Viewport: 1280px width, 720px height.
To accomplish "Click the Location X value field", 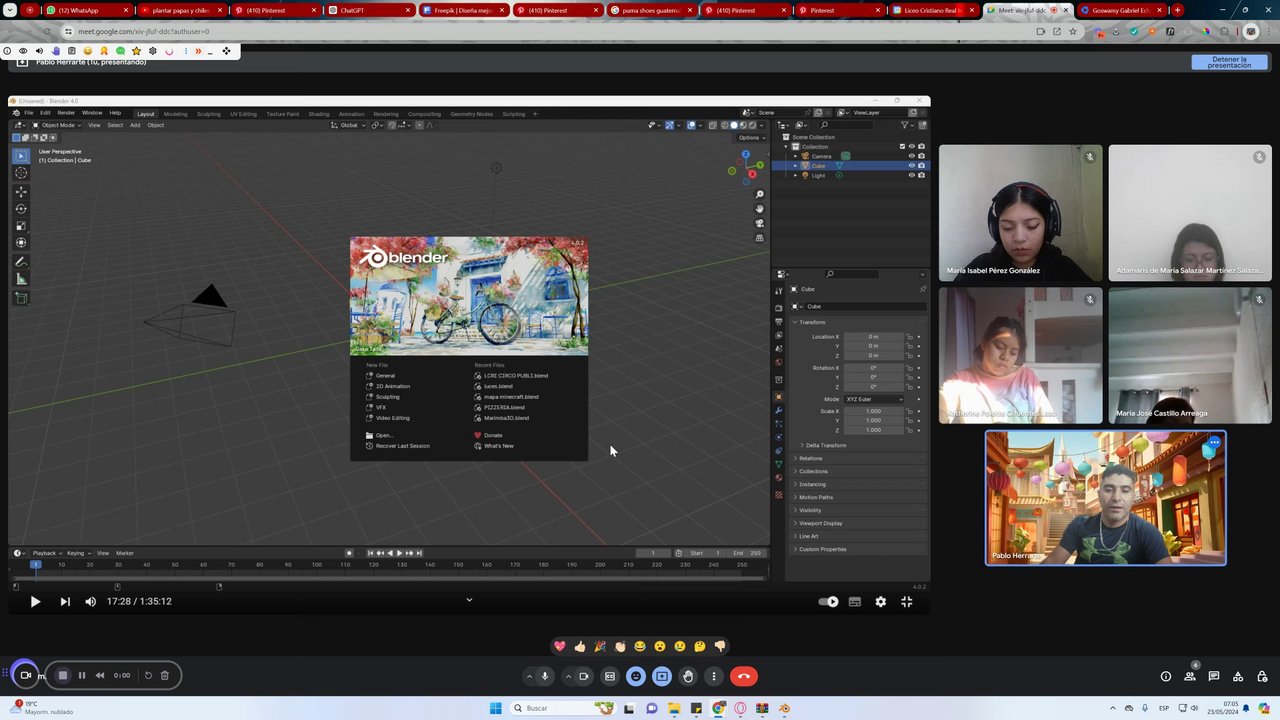I will [x=874, y=337].
